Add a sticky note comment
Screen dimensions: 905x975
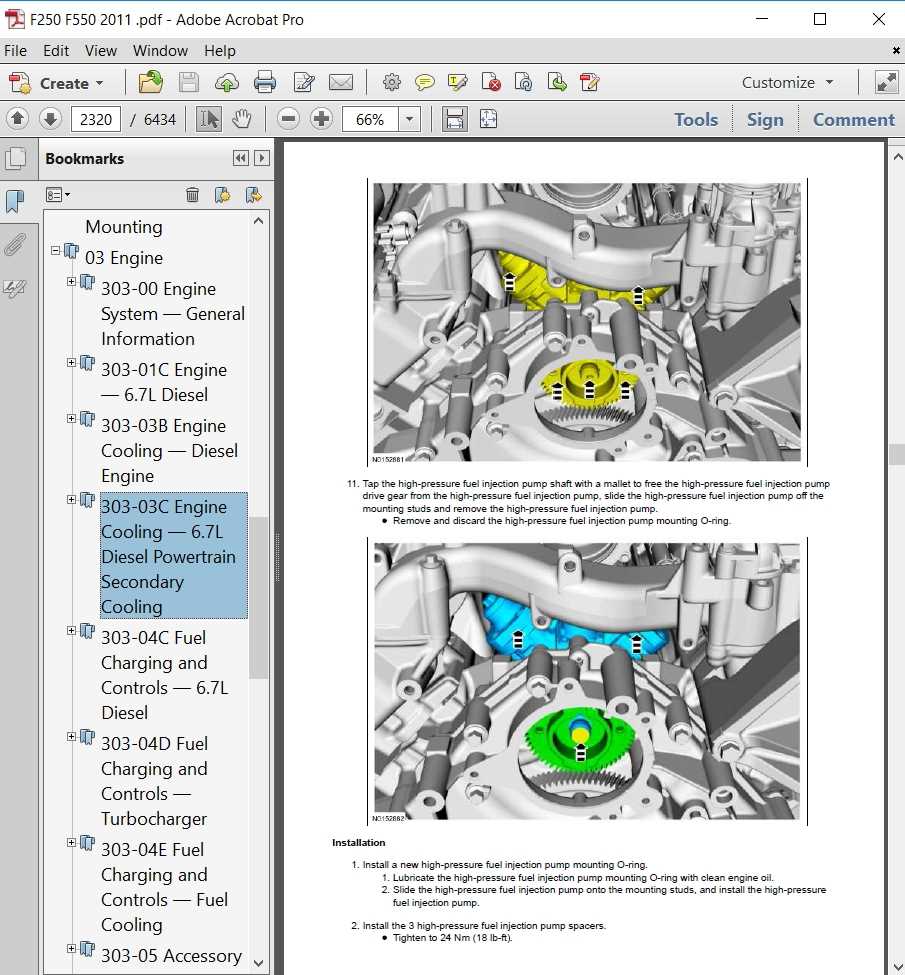[x=424, y=83]
